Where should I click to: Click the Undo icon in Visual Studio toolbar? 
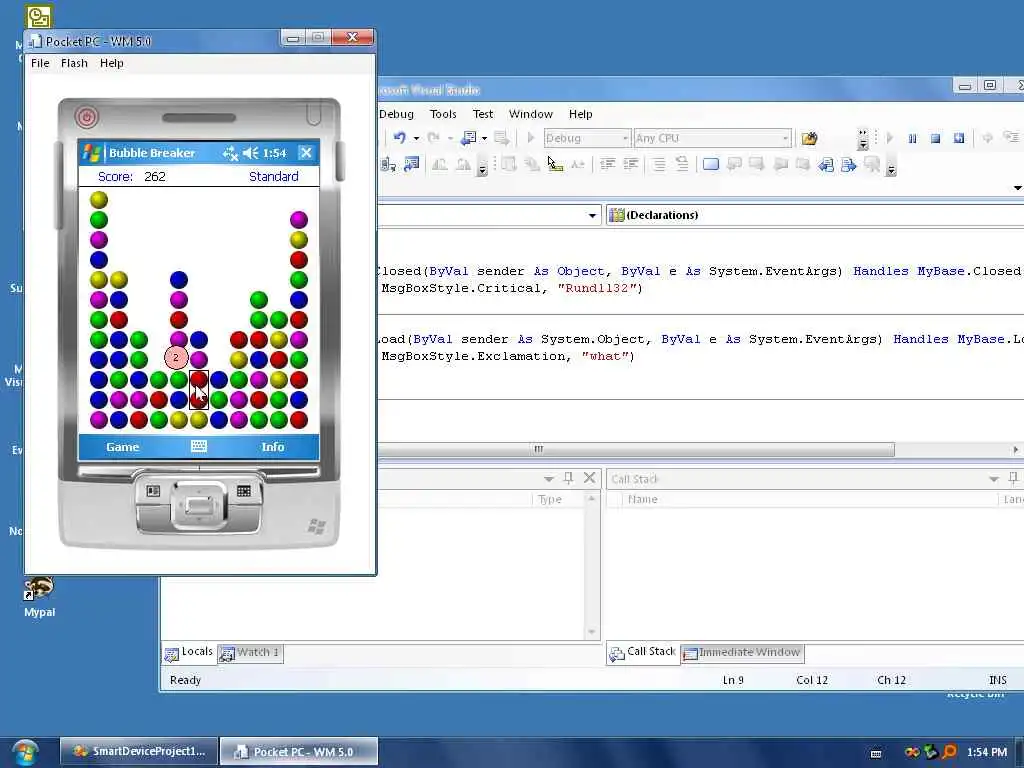399,138
